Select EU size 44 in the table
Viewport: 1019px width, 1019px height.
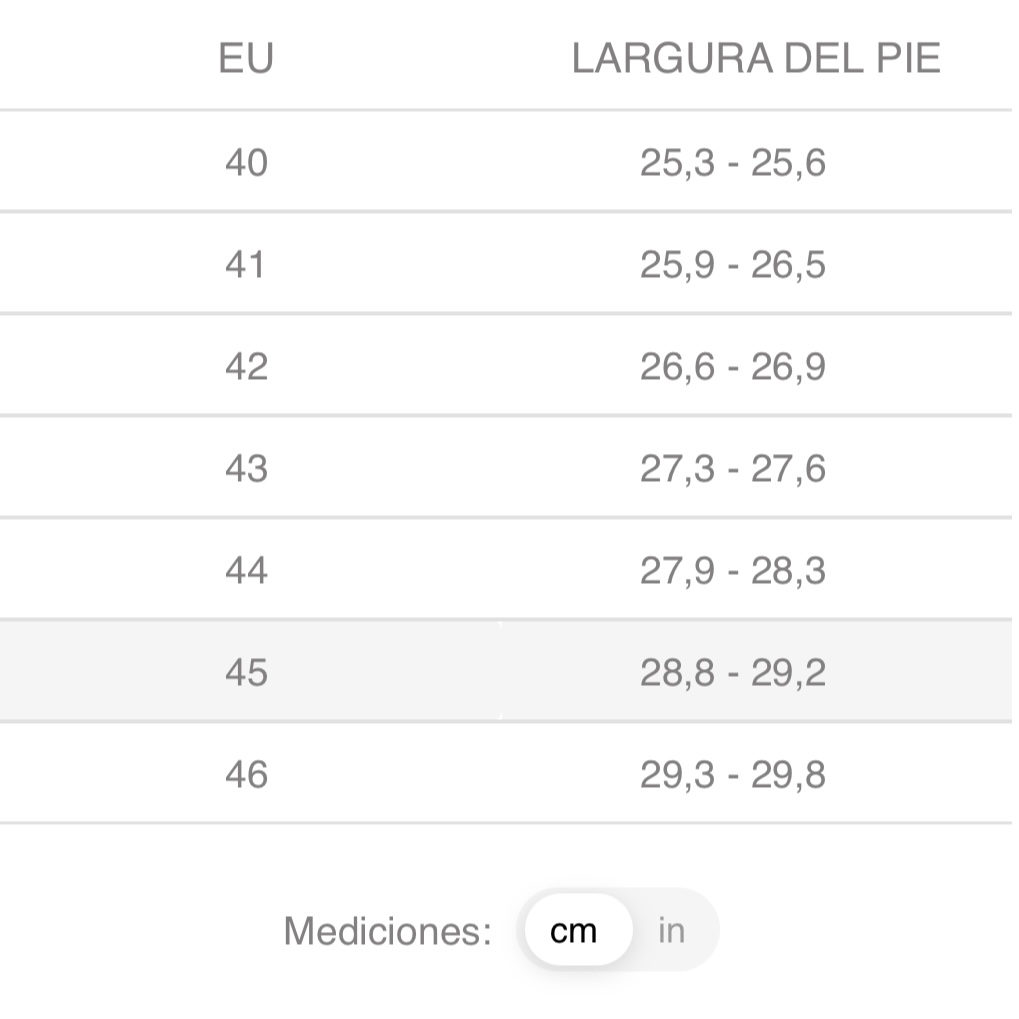[246, 571]
